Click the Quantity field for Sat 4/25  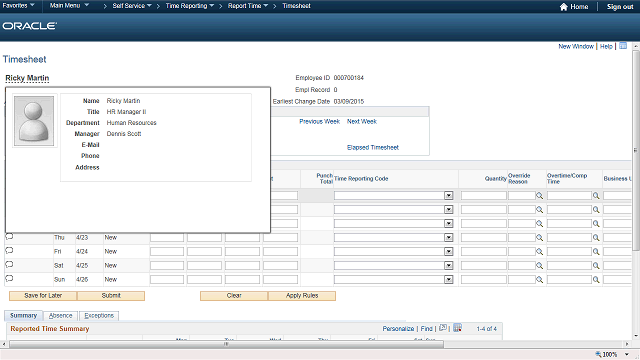(x=484, y=265)
